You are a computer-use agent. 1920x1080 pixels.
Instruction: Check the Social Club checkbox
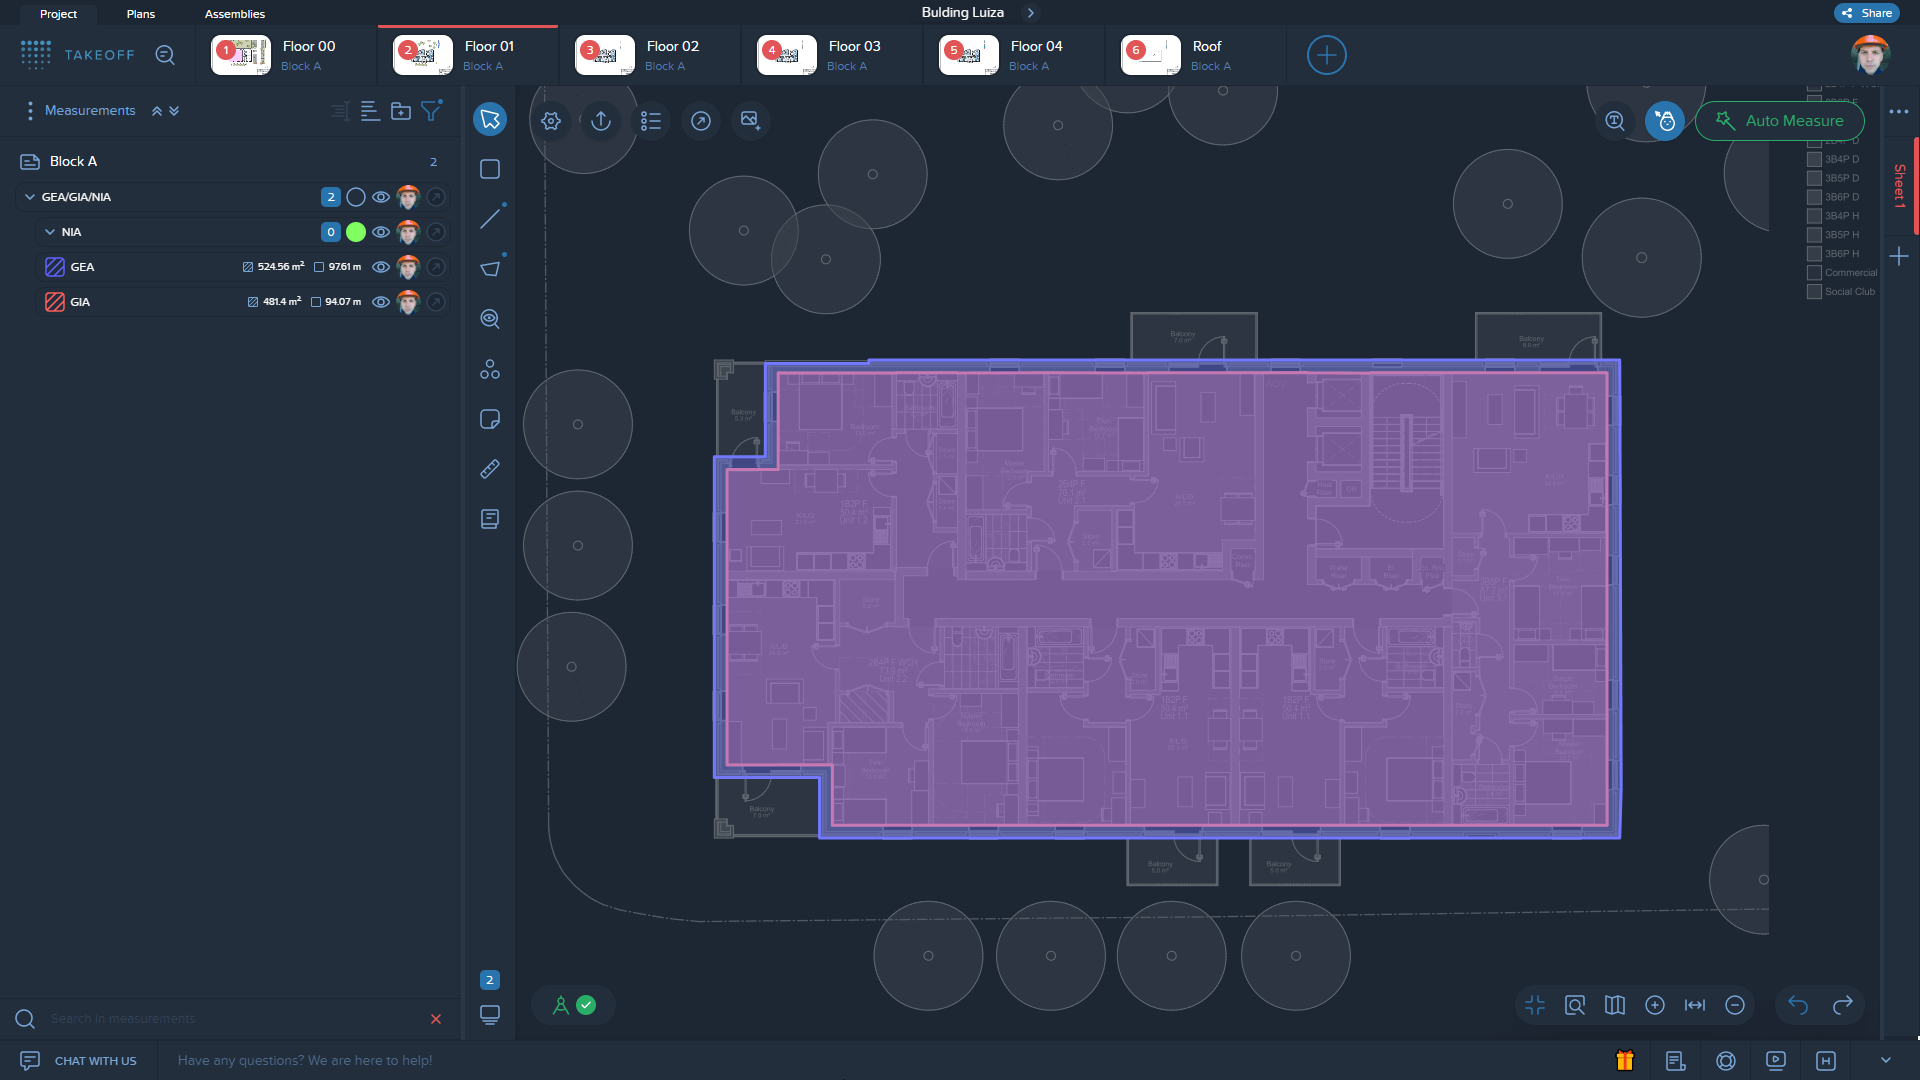click(x=1814, y=292)
